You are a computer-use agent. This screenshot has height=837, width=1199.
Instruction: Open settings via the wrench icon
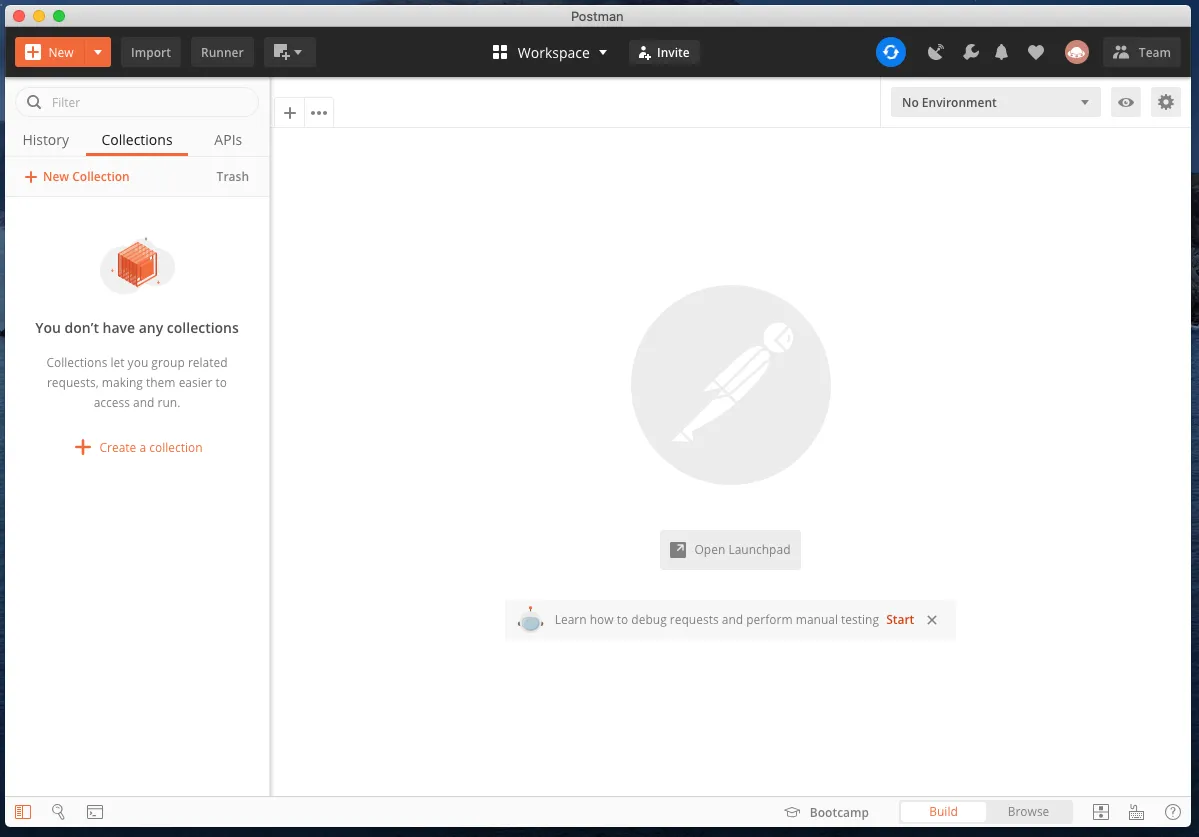click(970, 52)
